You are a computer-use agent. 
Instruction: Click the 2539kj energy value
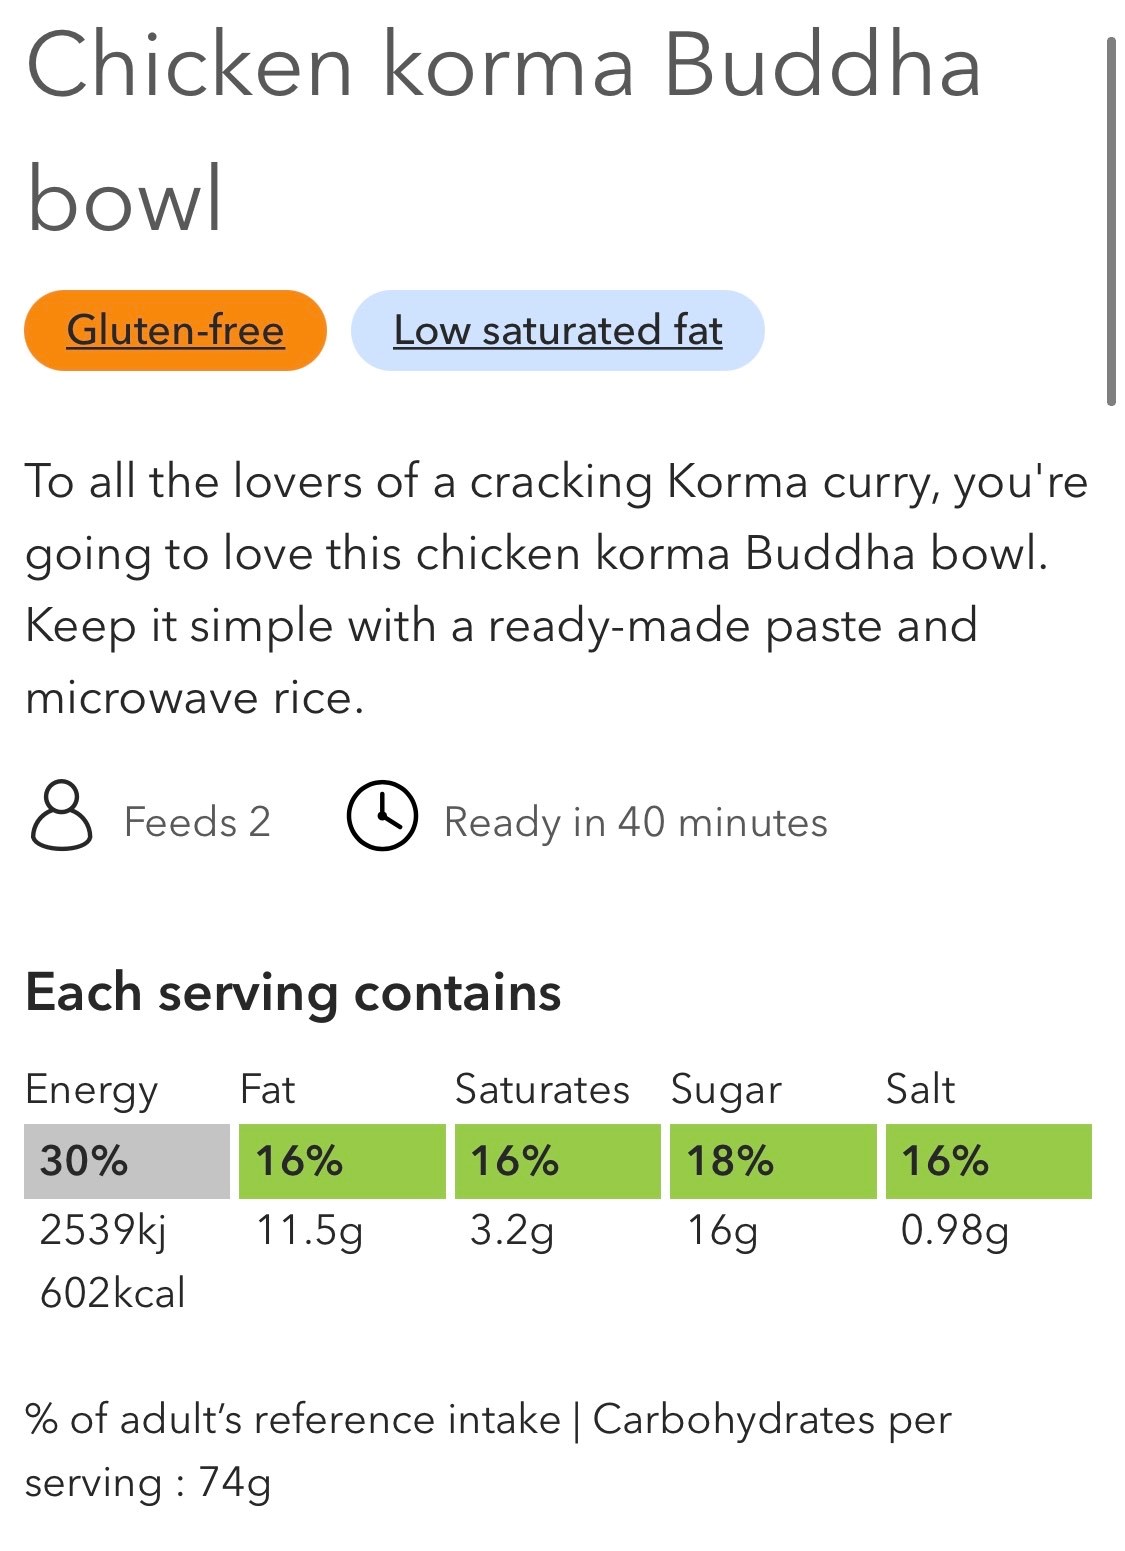click(x=102, y=1231)
